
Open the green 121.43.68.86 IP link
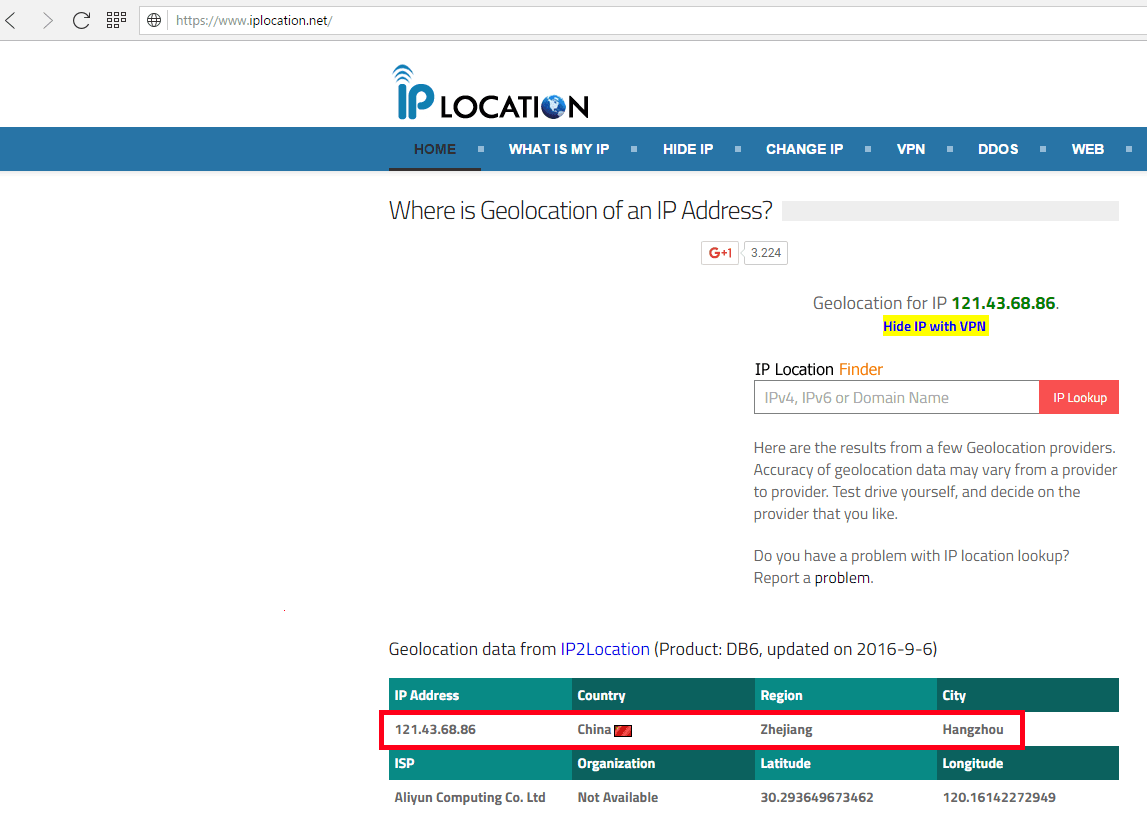pos(1003,303)
